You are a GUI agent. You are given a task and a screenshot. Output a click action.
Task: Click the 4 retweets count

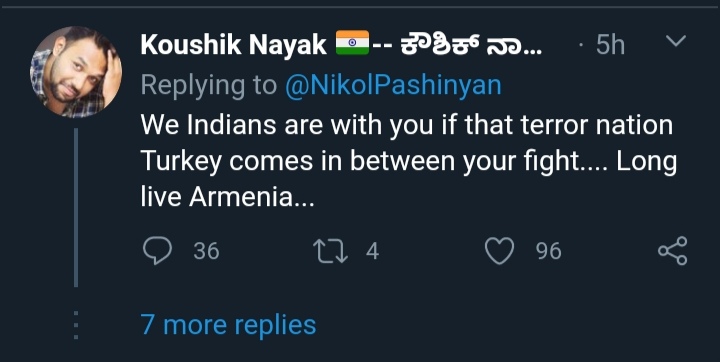pos(372,251)
